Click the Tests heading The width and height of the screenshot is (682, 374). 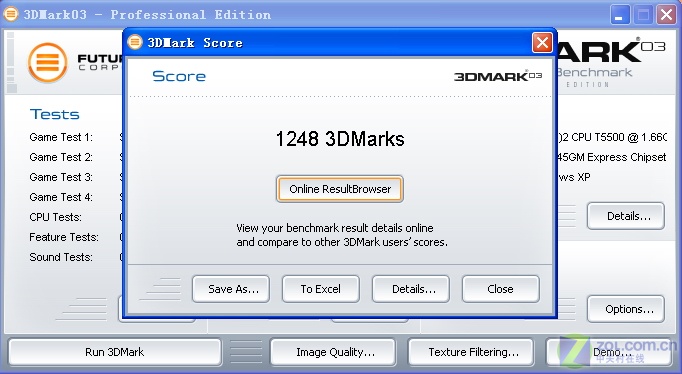tap(54, 114)
